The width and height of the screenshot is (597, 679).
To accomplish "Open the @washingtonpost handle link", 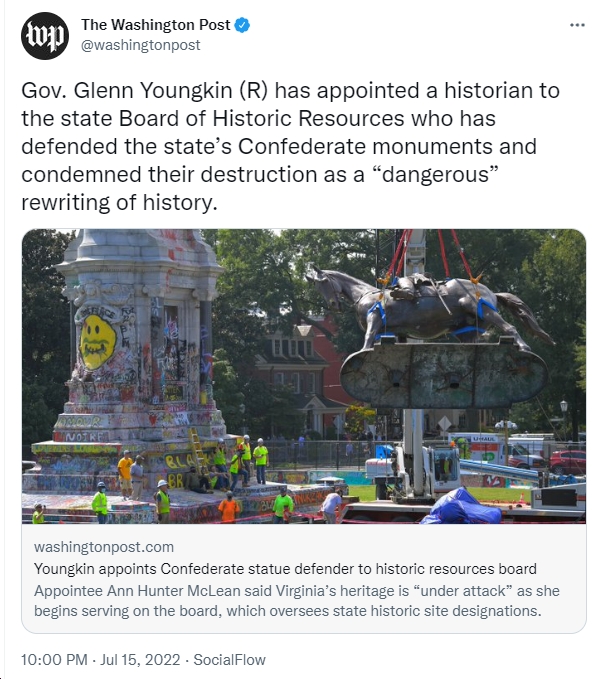I will coord(141,45).
